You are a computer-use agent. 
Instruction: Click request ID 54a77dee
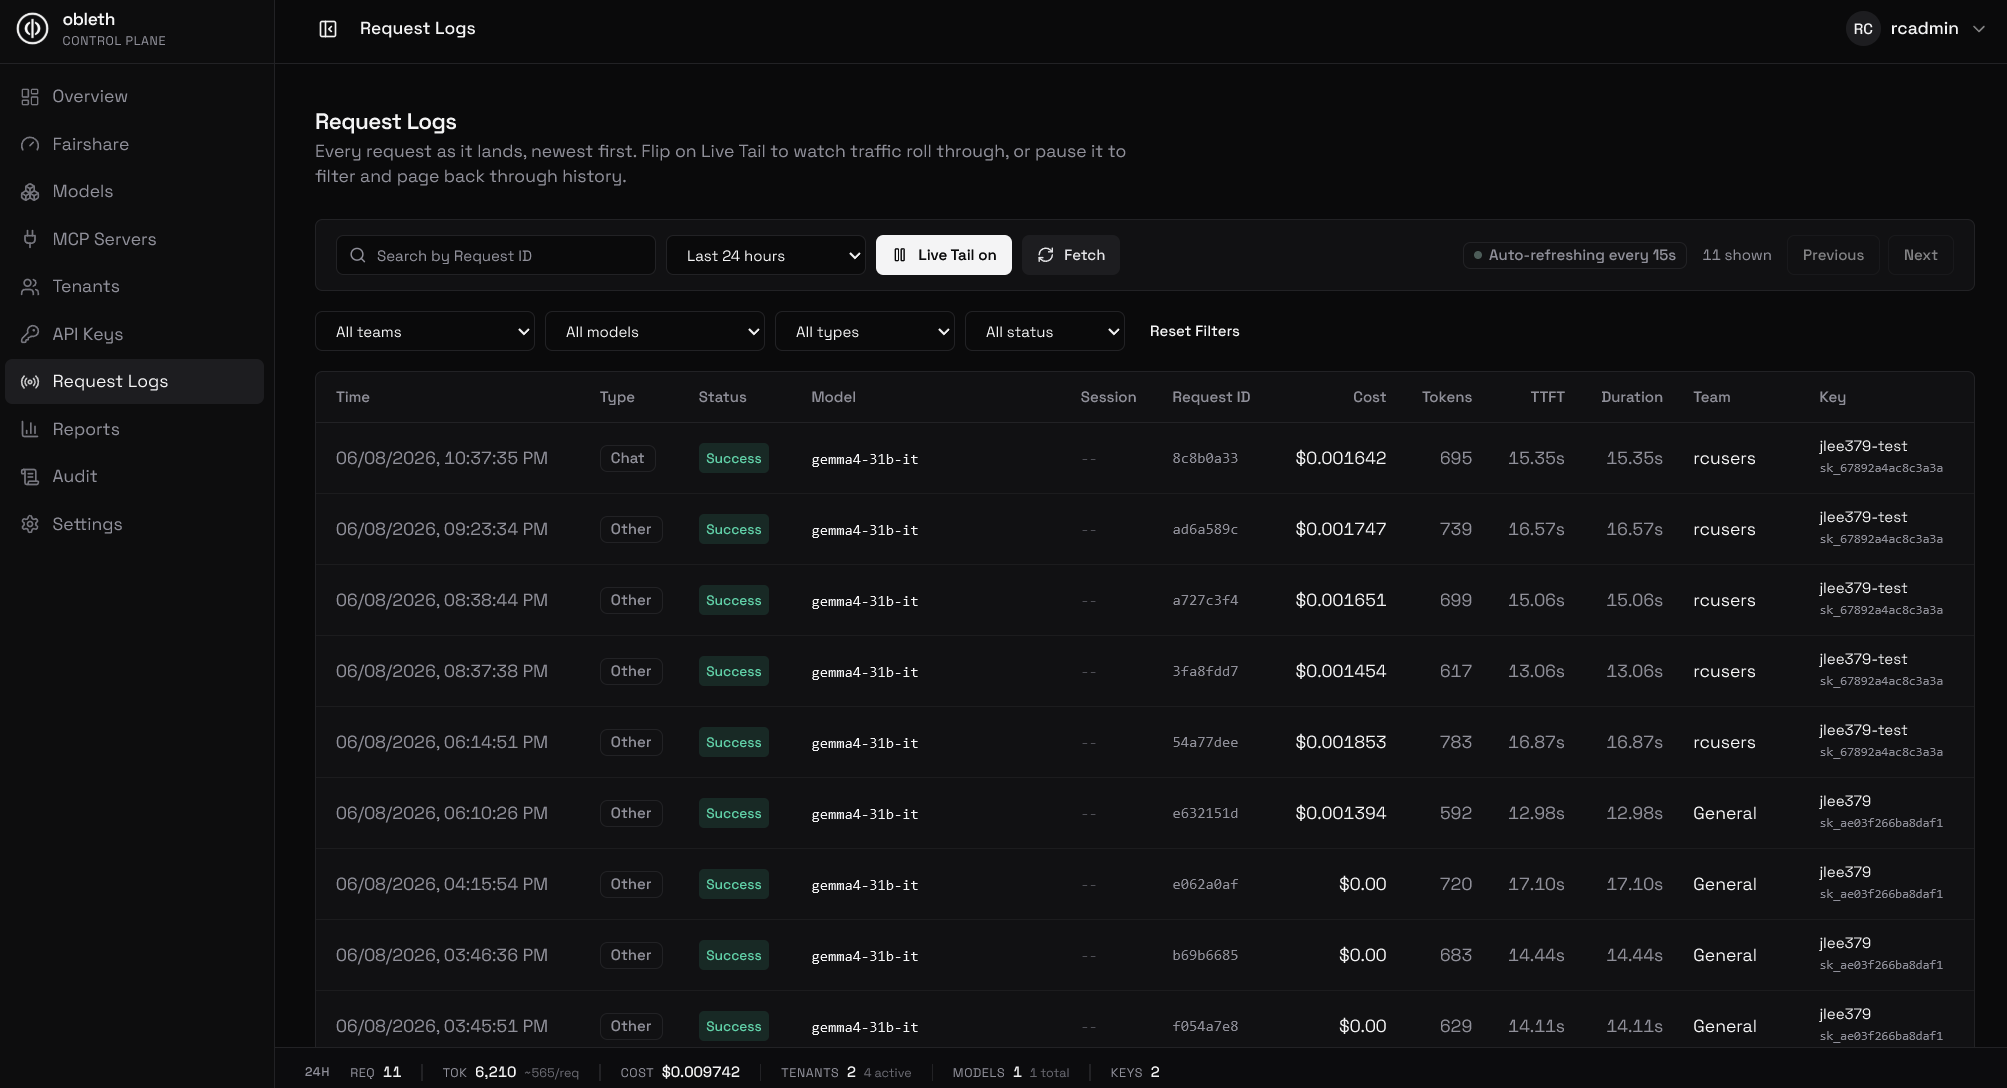1205,743
